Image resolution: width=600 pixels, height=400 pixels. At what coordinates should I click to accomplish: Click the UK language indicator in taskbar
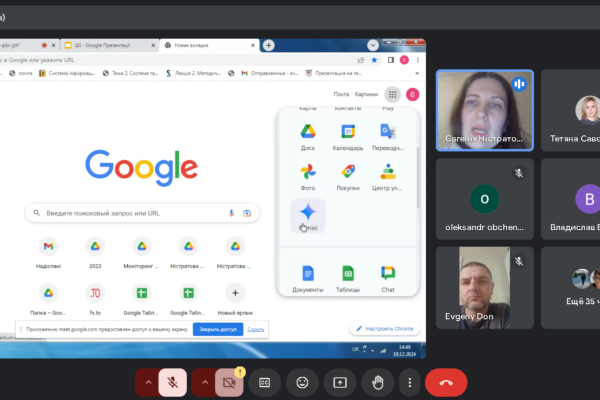[355, 349]
